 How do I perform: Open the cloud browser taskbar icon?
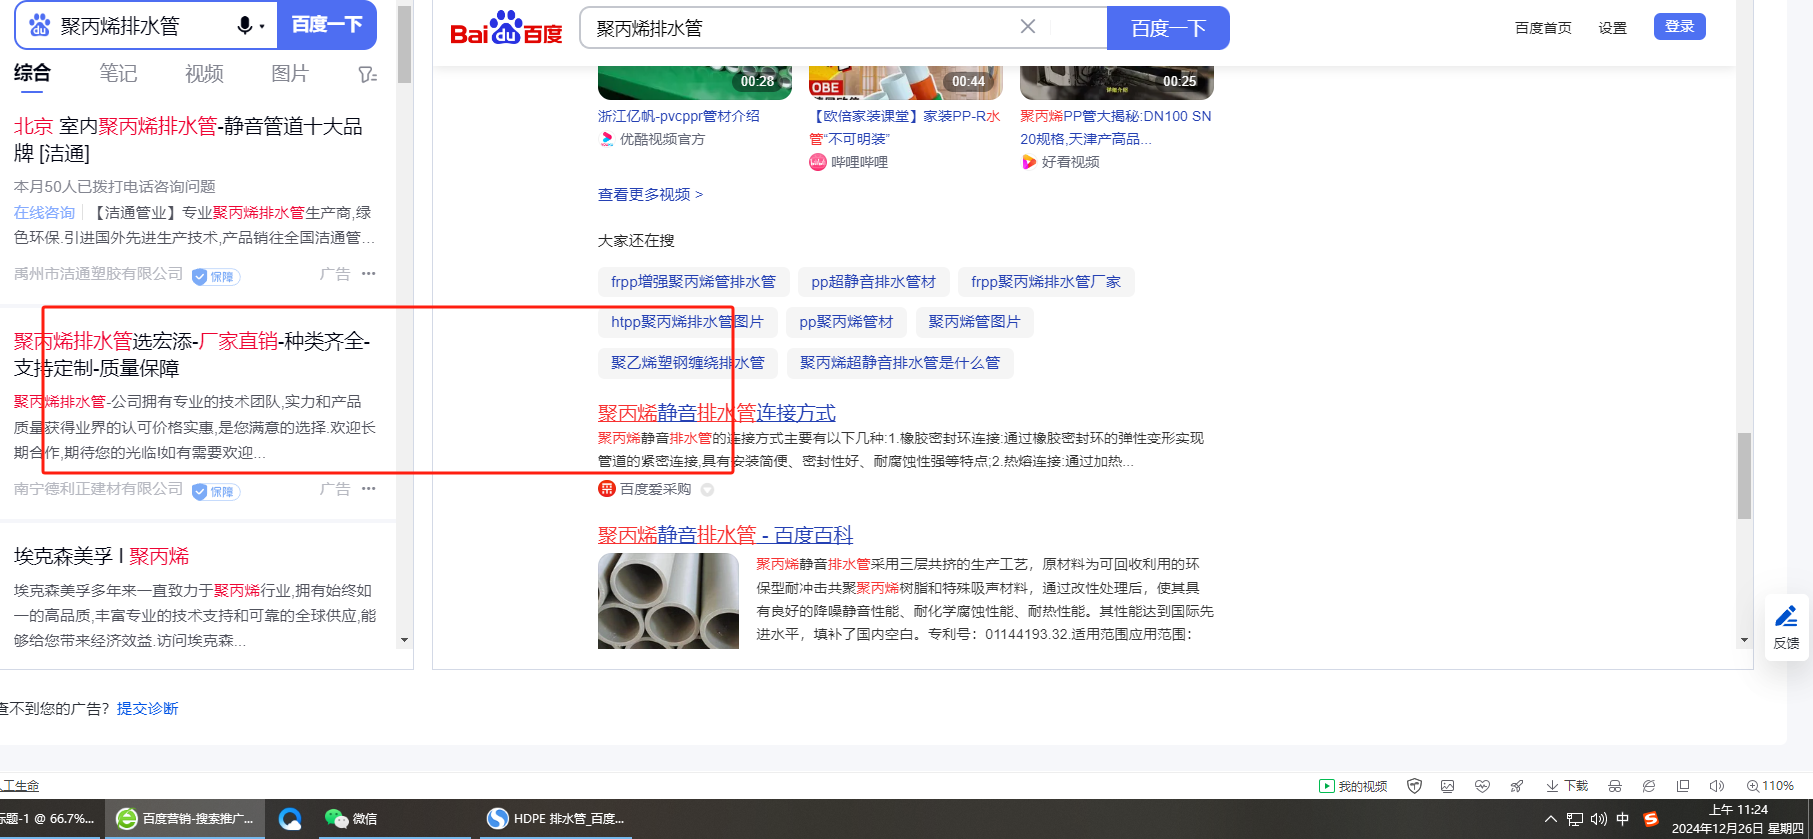point(290,819)
